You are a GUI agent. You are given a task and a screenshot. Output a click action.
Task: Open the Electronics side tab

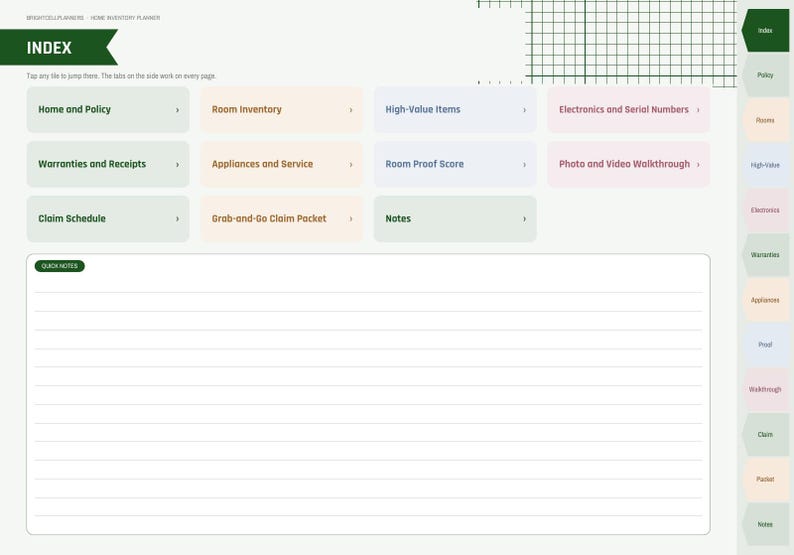tap(765, 210)
